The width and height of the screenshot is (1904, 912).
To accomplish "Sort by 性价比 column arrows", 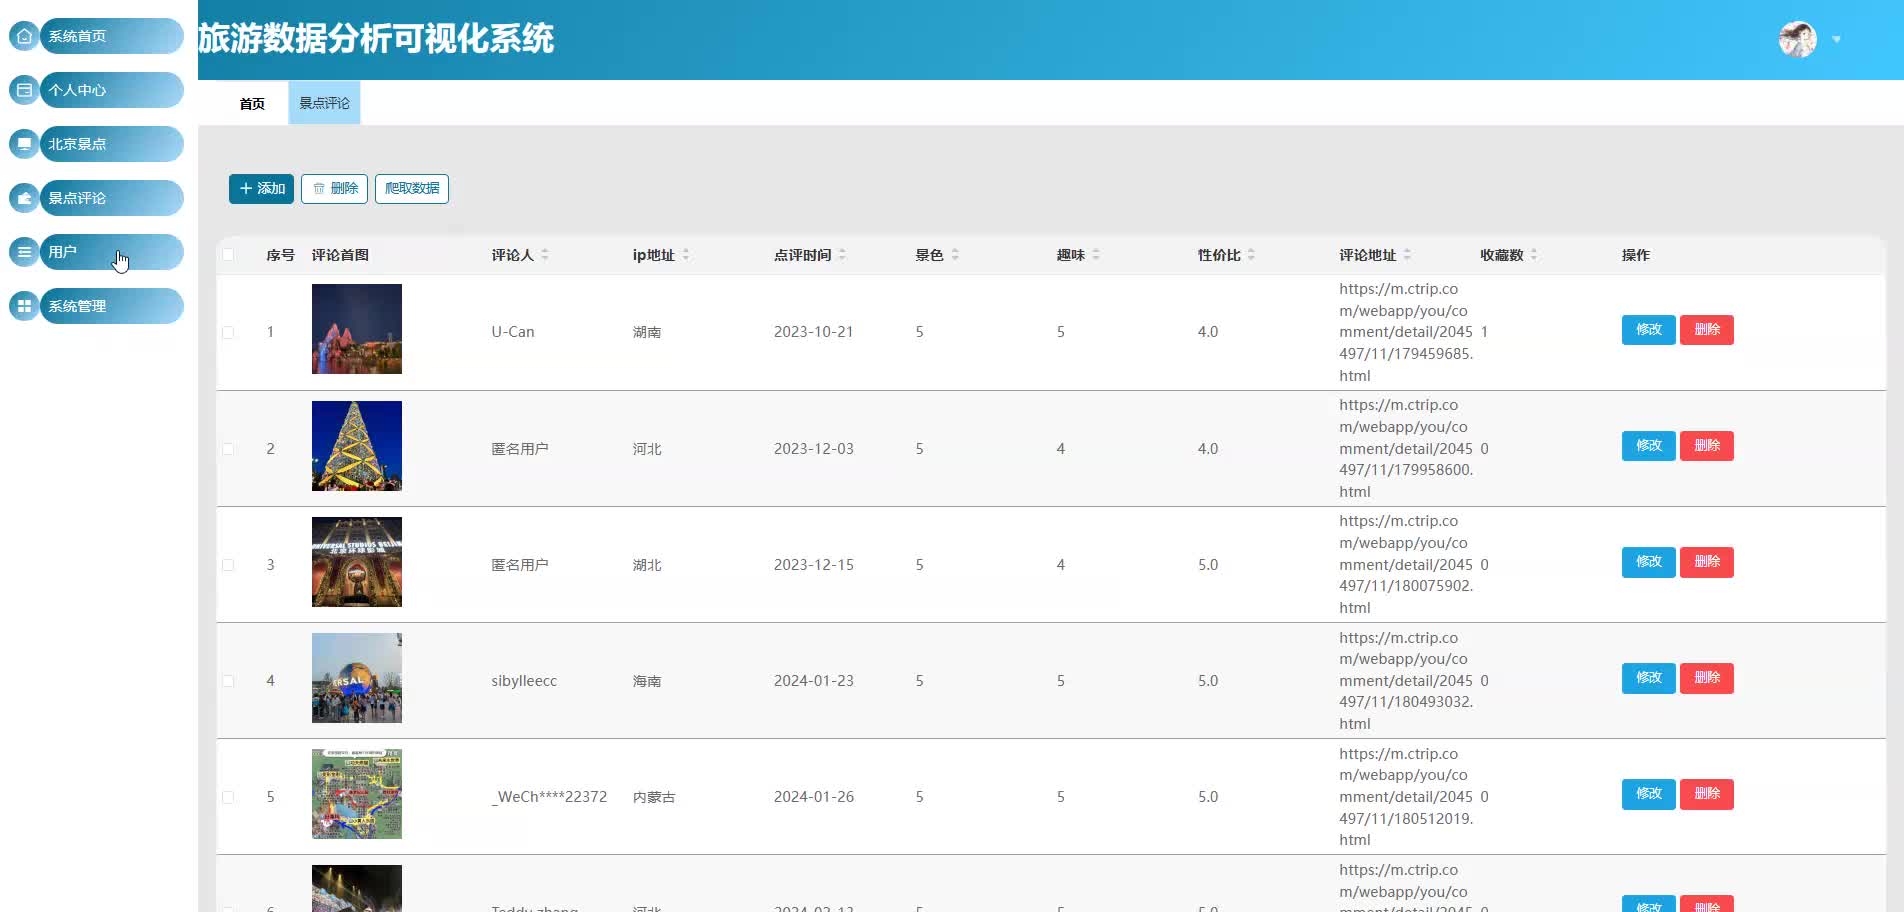I will click(x=1251, y=255).
